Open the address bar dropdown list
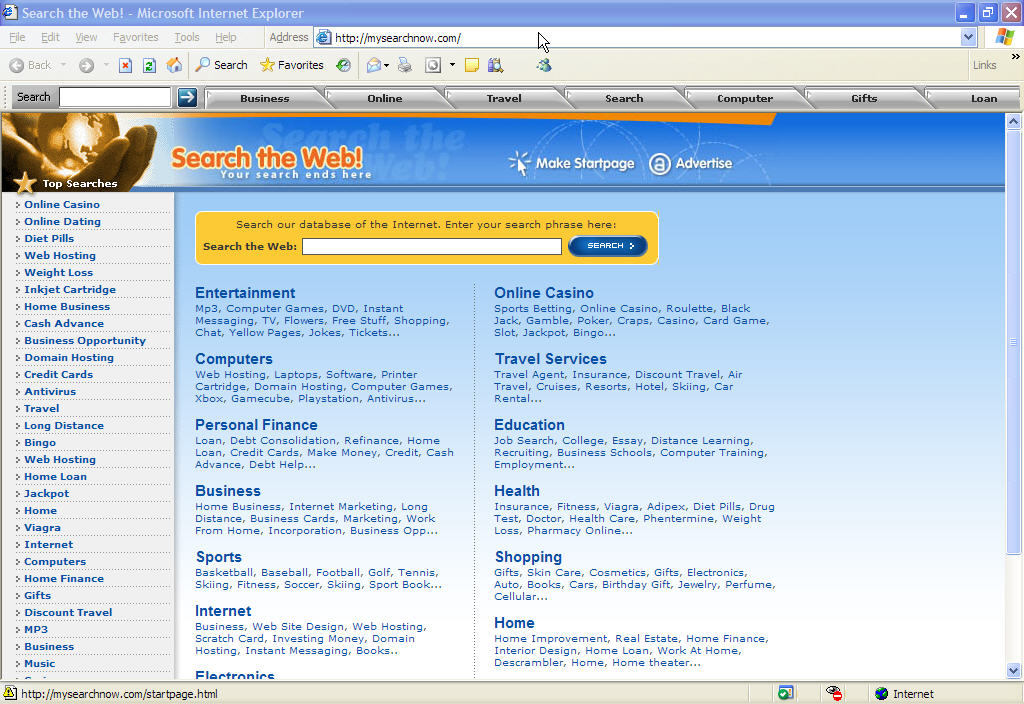 click(x=969, y=38)
